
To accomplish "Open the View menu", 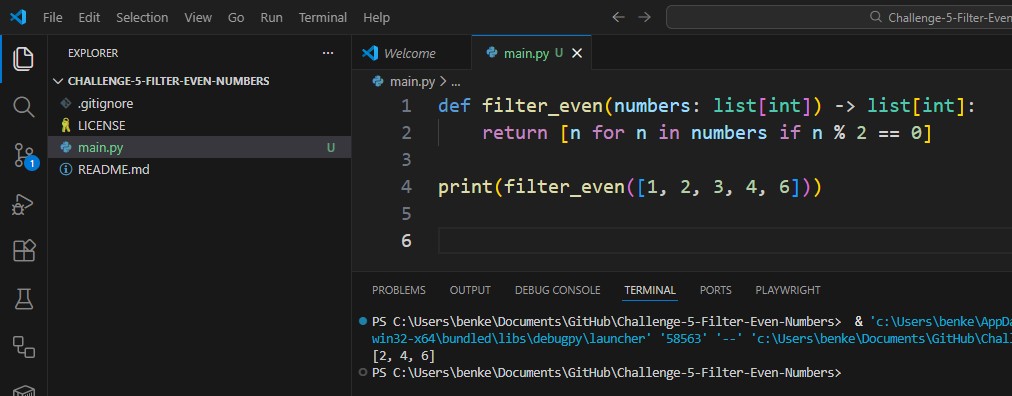I will coord(197,17).
